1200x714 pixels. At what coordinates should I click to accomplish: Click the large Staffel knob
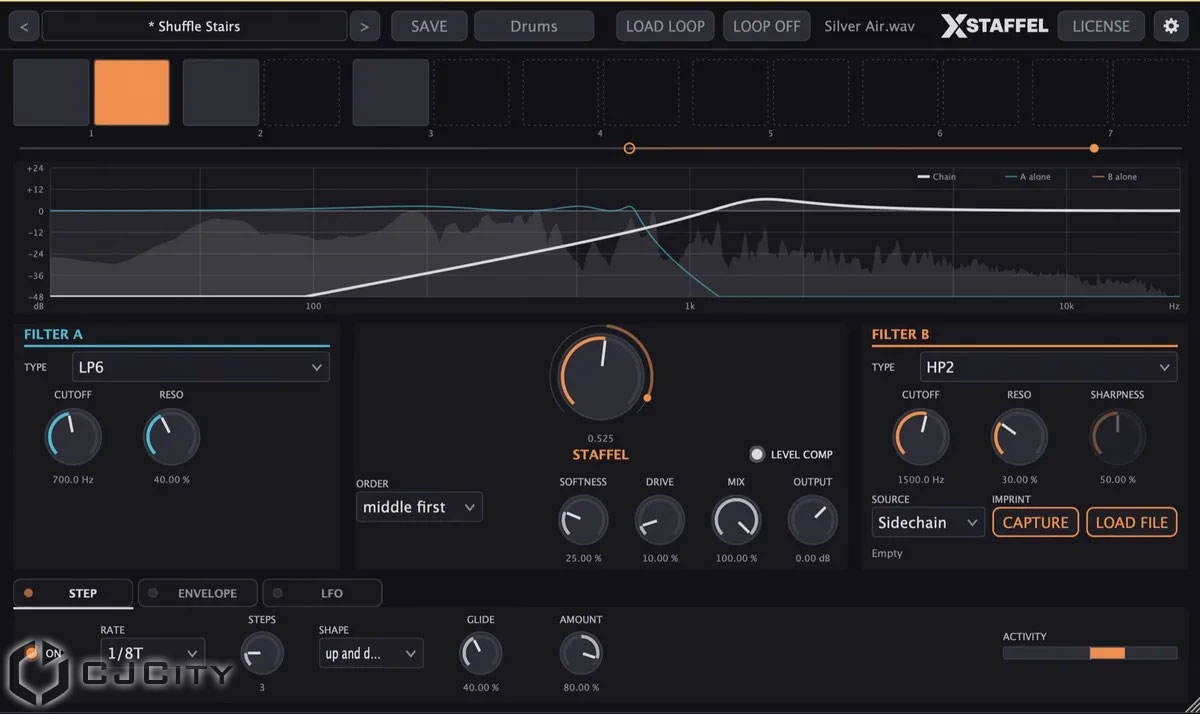pos(601,377)
